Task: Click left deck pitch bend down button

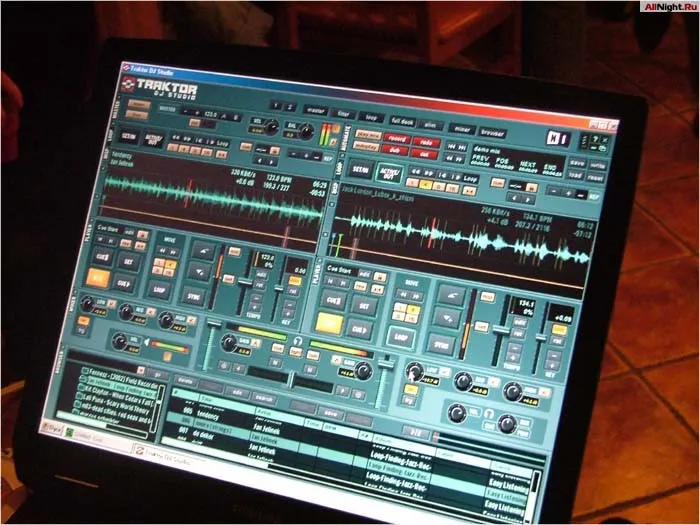Action: click(200, 271)
